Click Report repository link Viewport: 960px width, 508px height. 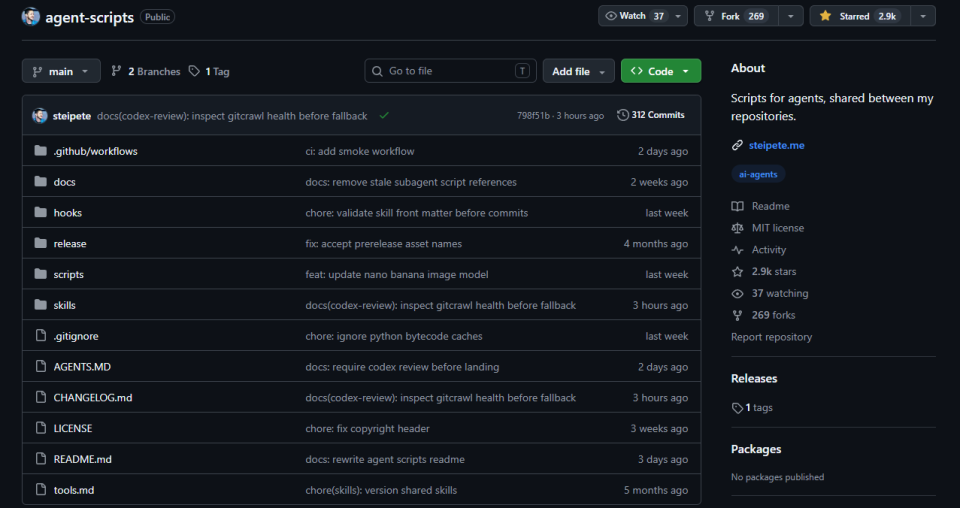click(x=771, y=337)
